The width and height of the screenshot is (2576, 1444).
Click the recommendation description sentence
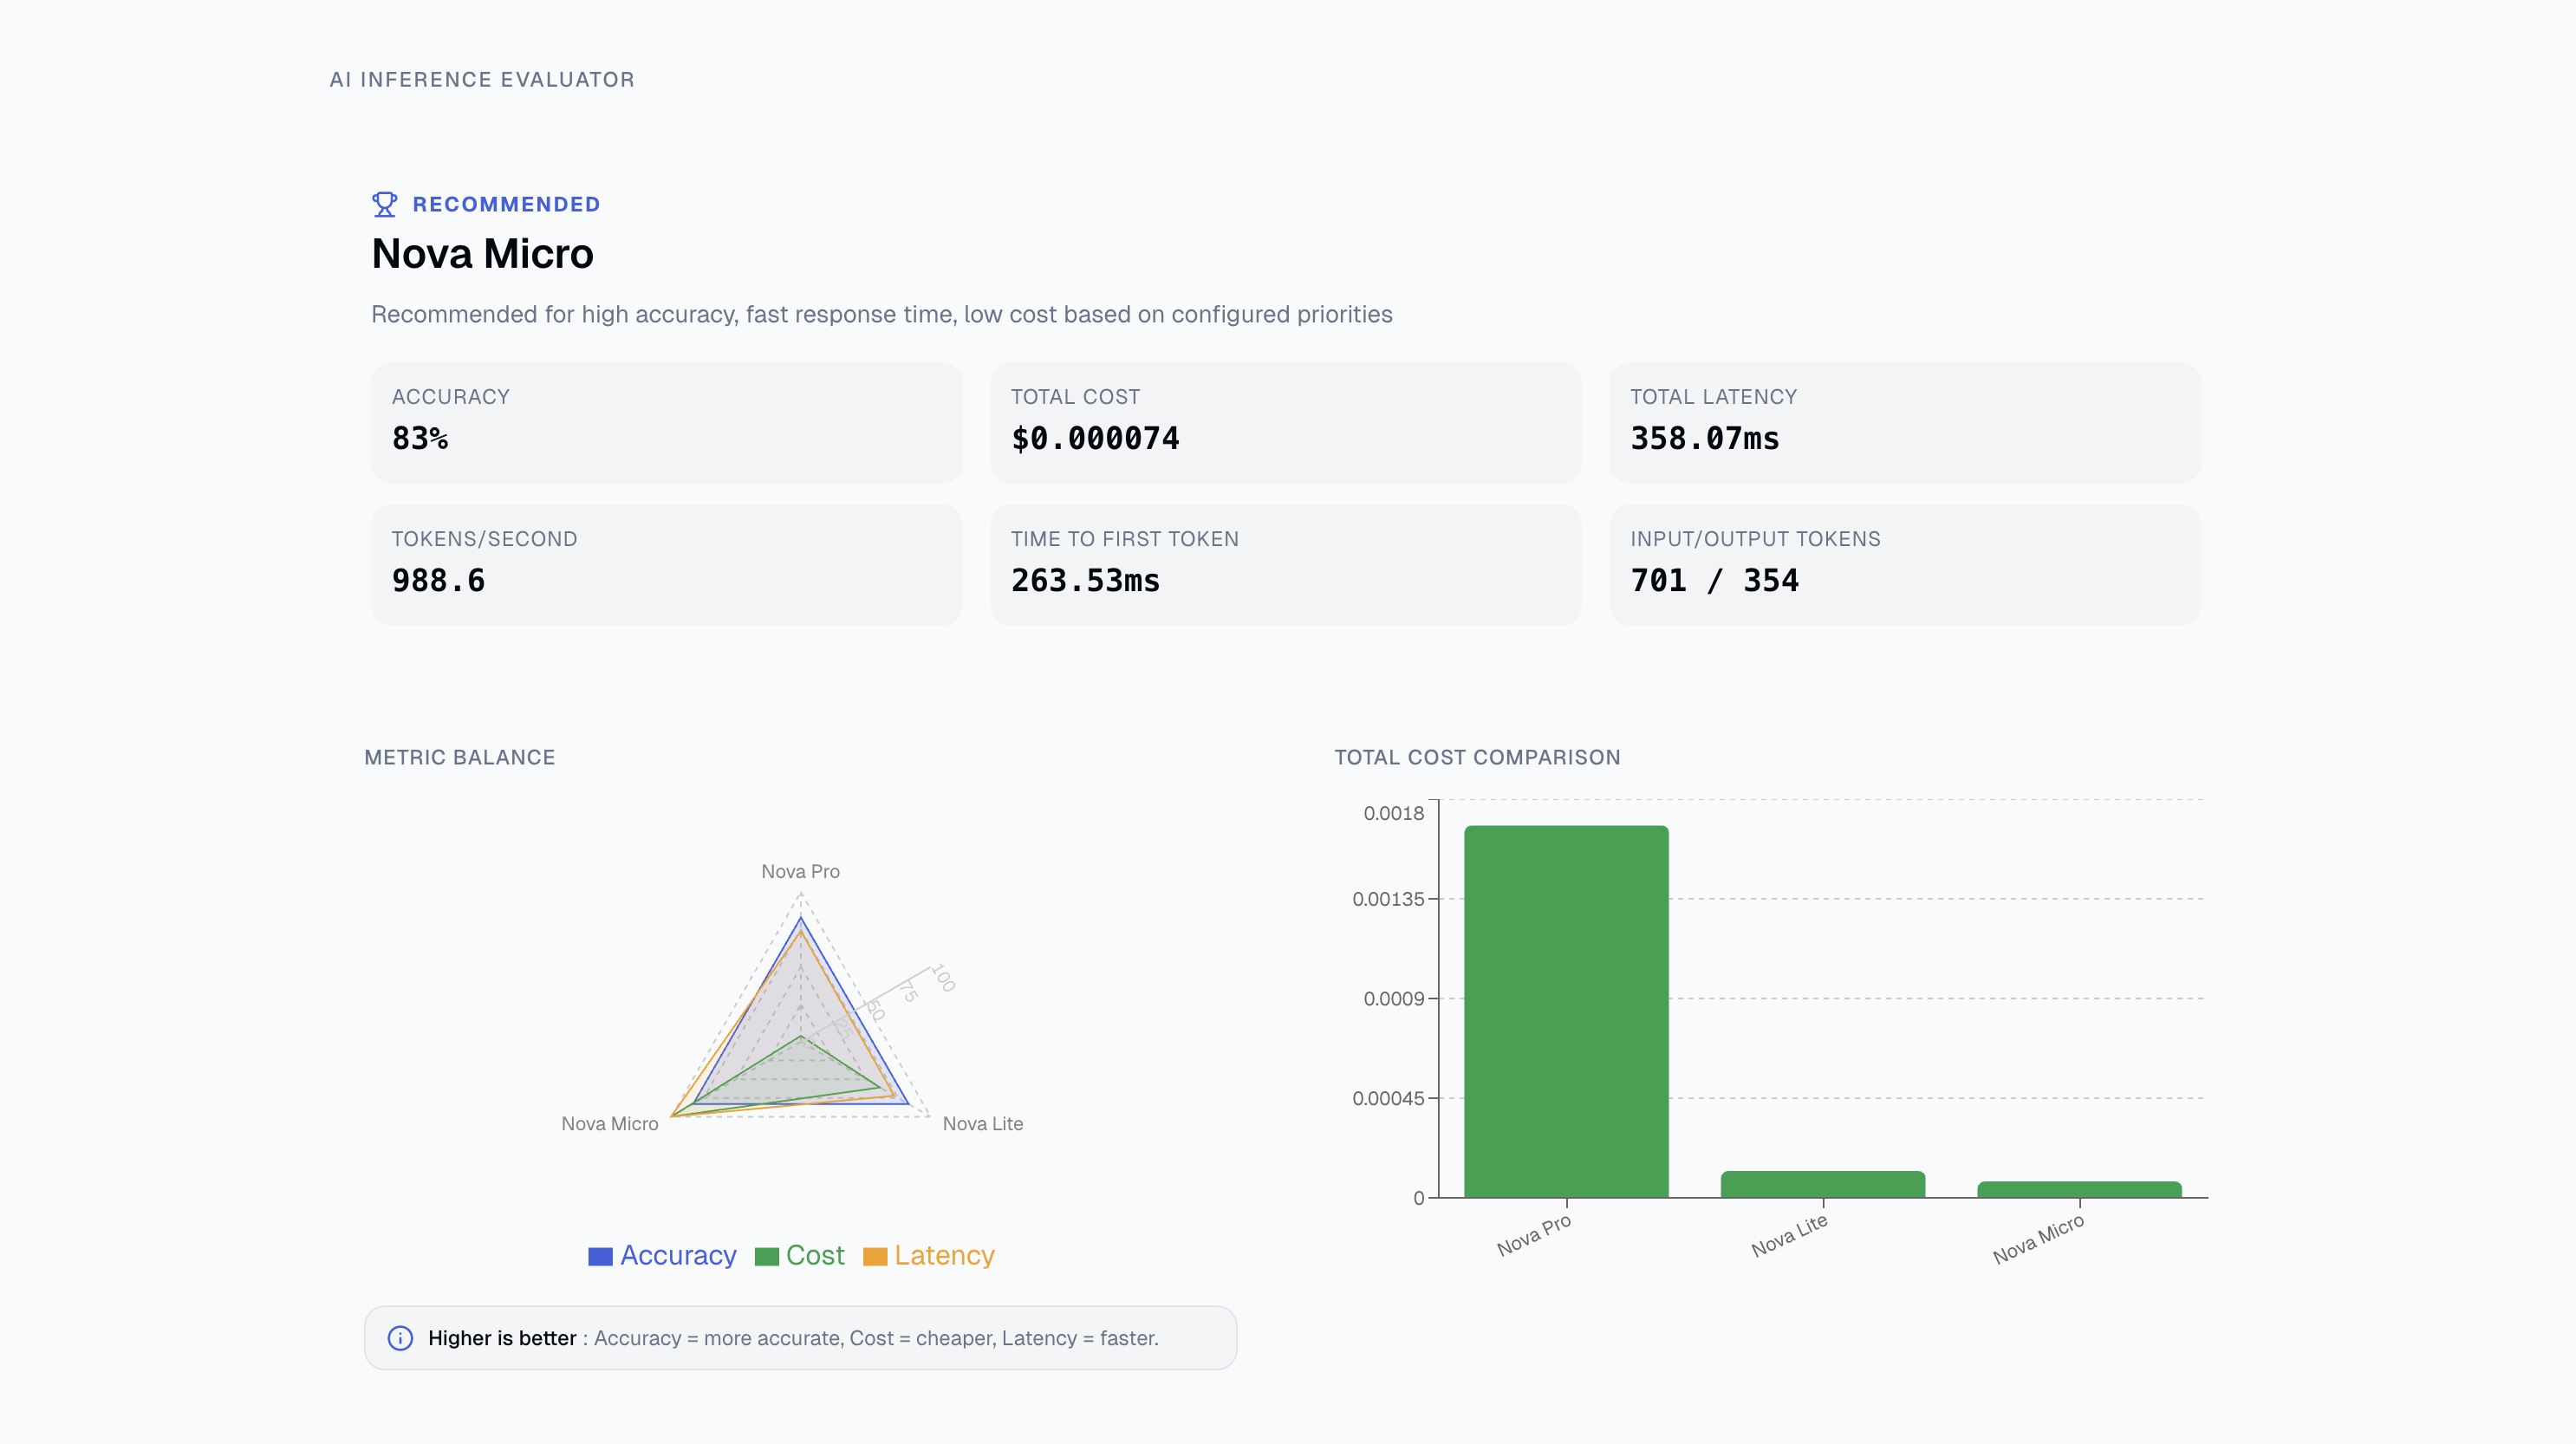(x=882, y=314)
